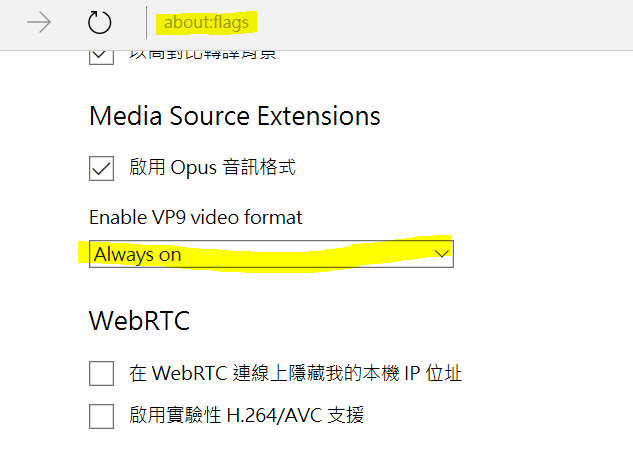
Task: Uncheck the 啟用 Opus 音訊格式 checkbox
Action: (x=101, y=168)
